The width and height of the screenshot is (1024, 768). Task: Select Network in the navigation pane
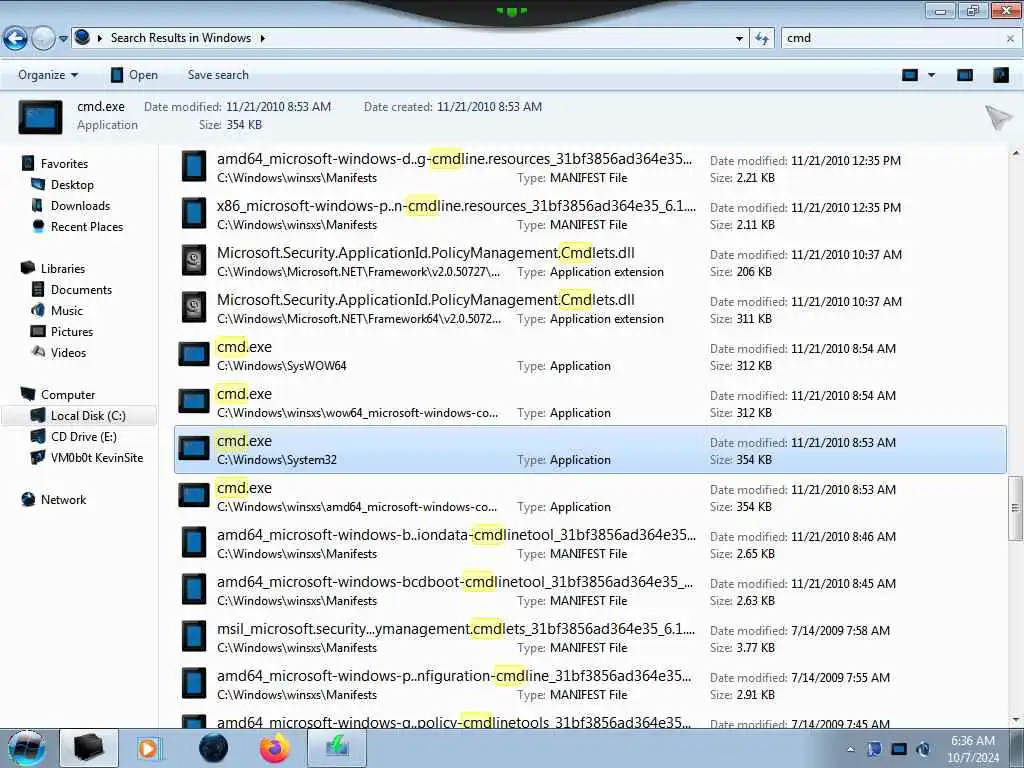[63, 500]
